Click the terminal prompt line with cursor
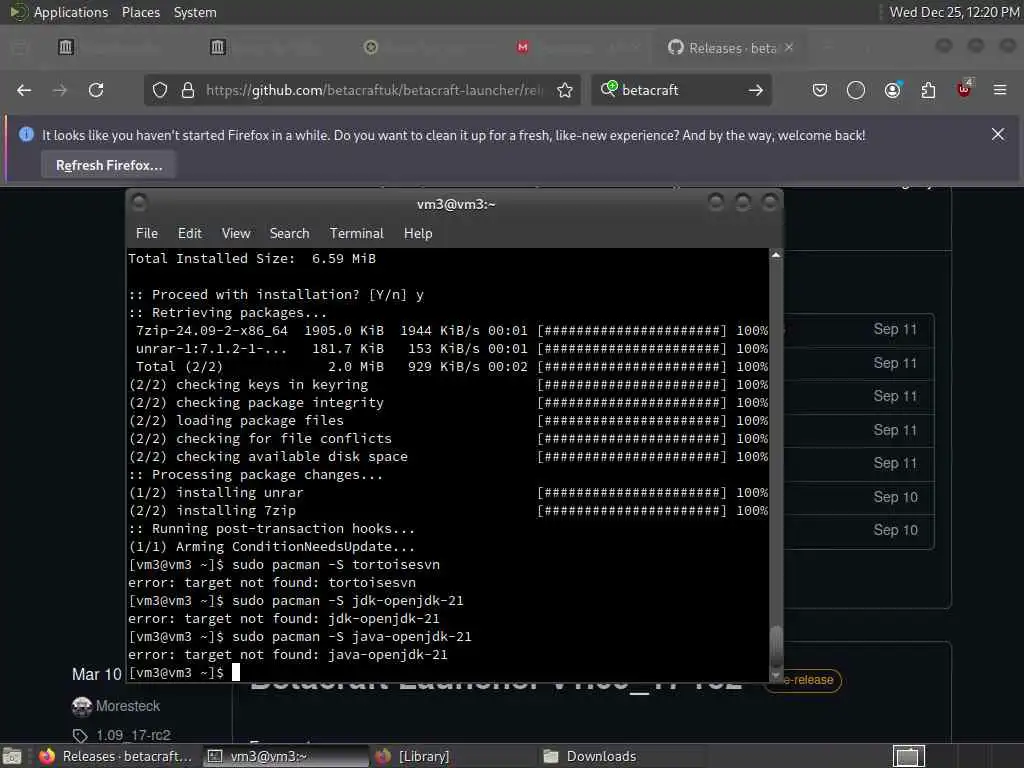1024x768 pixels. click(x=184, y=673)
